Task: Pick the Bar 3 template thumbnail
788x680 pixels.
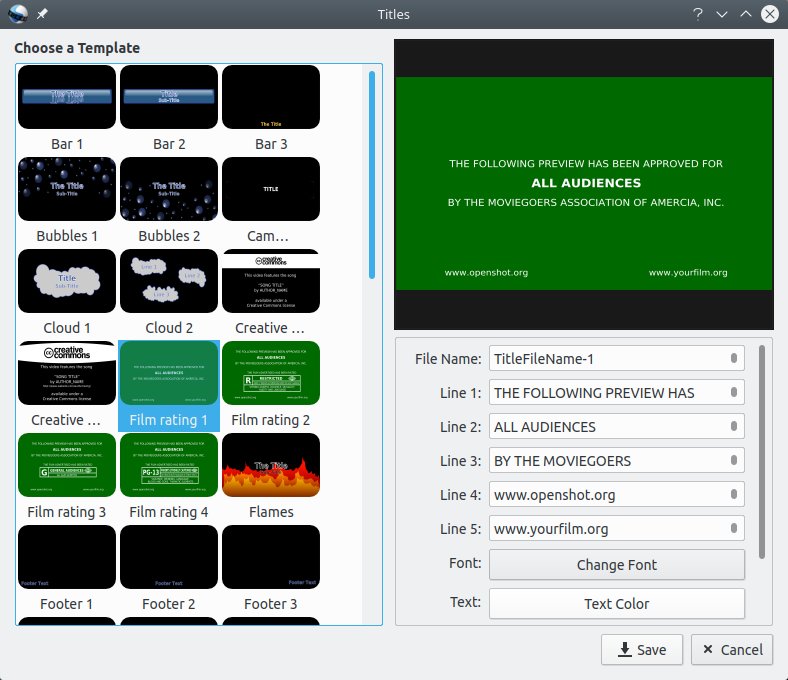Action: coord(271,97)
